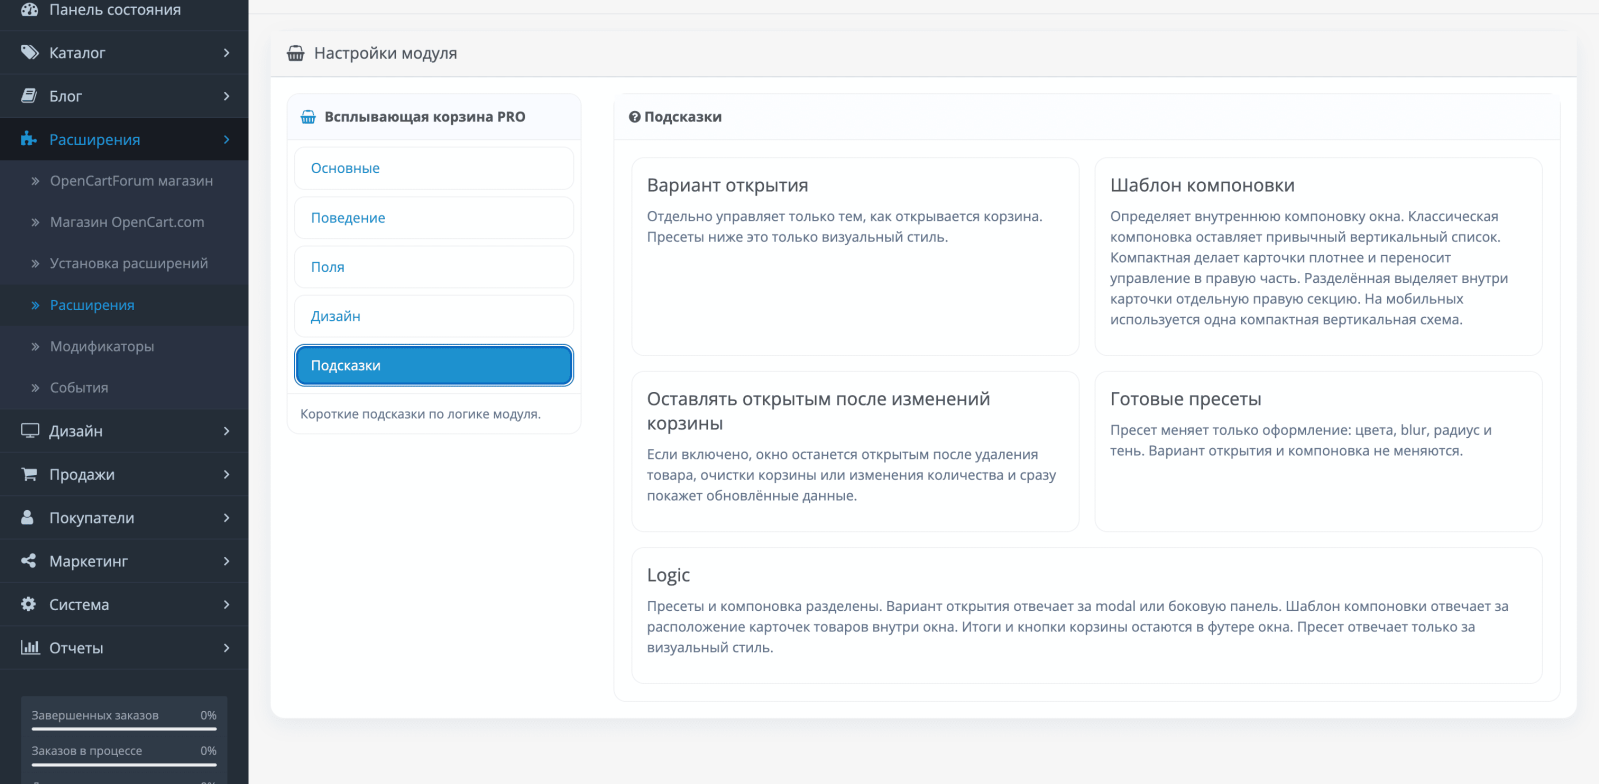Image resolution: width=1600 pixels, height=784 pixels.
Task: Go to Установка расширений
Action: point(124,263)
